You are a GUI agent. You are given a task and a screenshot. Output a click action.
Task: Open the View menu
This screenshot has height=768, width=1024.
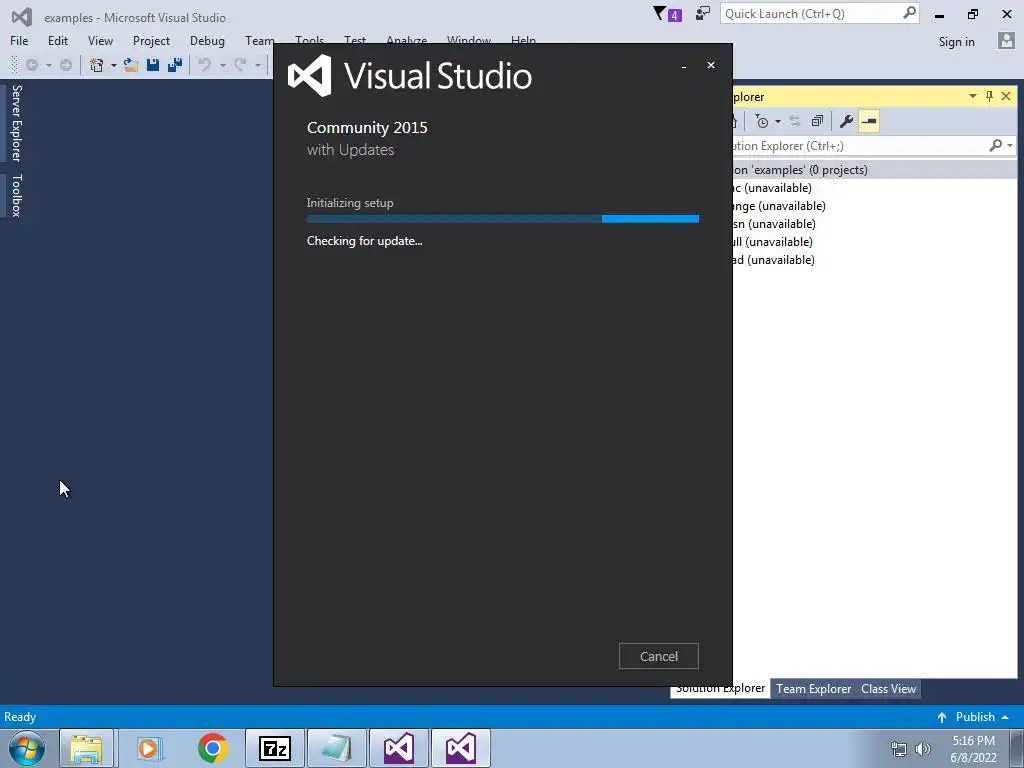(x=100, y=40)
